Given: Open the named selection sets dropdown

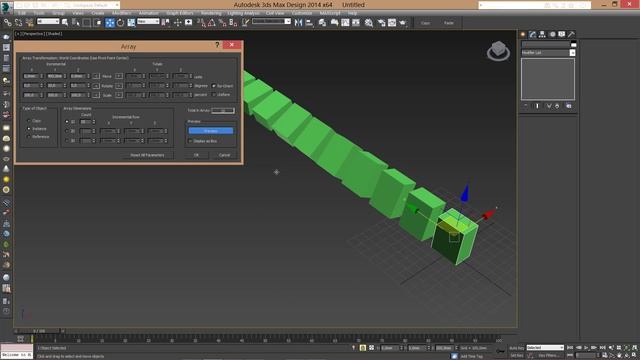Looking at the screenshot, I should (271, 21).
